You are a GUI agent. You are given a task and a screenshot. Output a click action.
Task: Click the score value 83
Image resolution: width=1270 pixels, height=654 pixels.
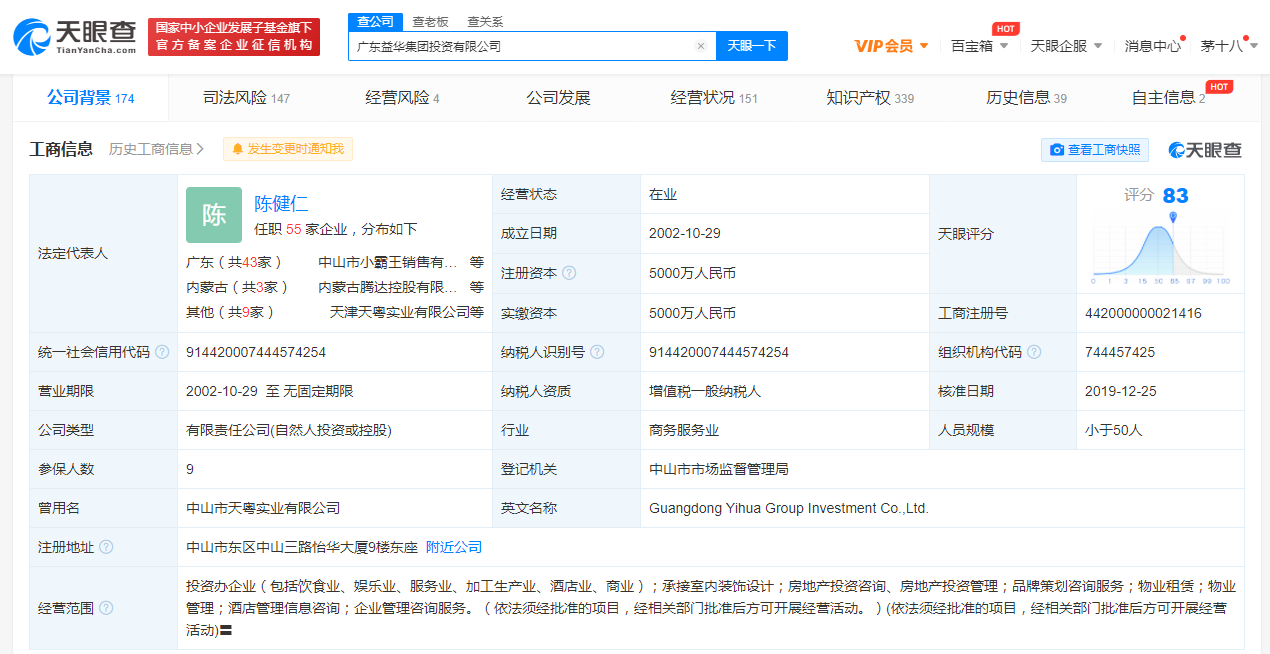[1175, 195]
